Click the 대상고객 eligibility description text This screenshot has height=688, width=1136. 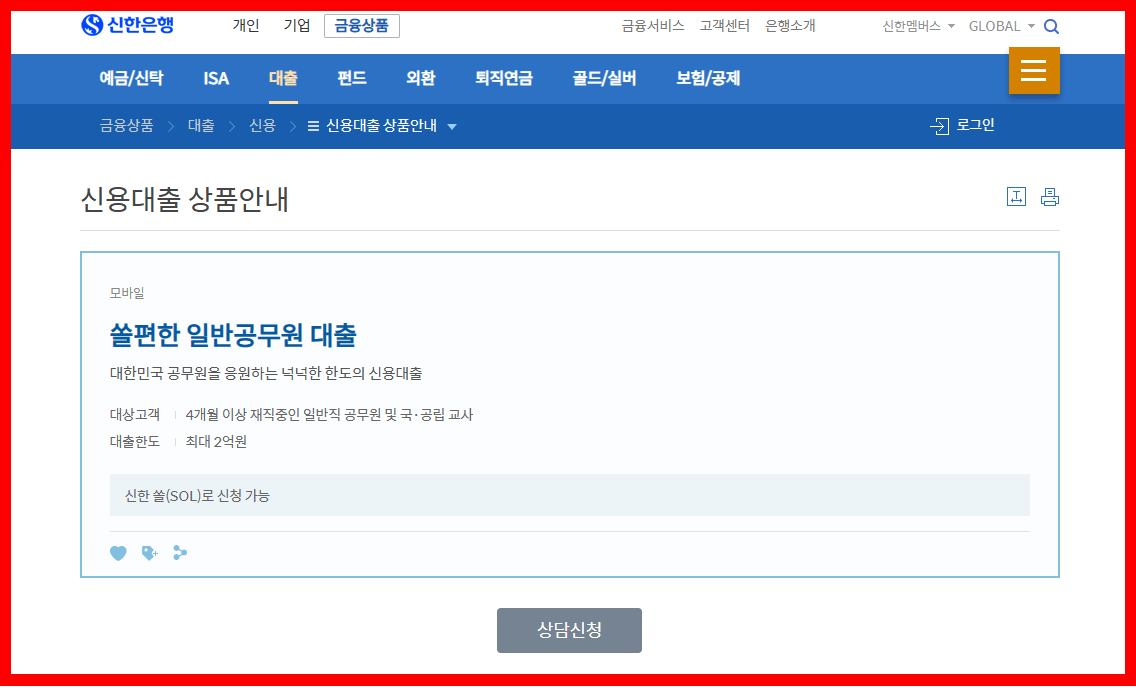click(x=330, y=415)
